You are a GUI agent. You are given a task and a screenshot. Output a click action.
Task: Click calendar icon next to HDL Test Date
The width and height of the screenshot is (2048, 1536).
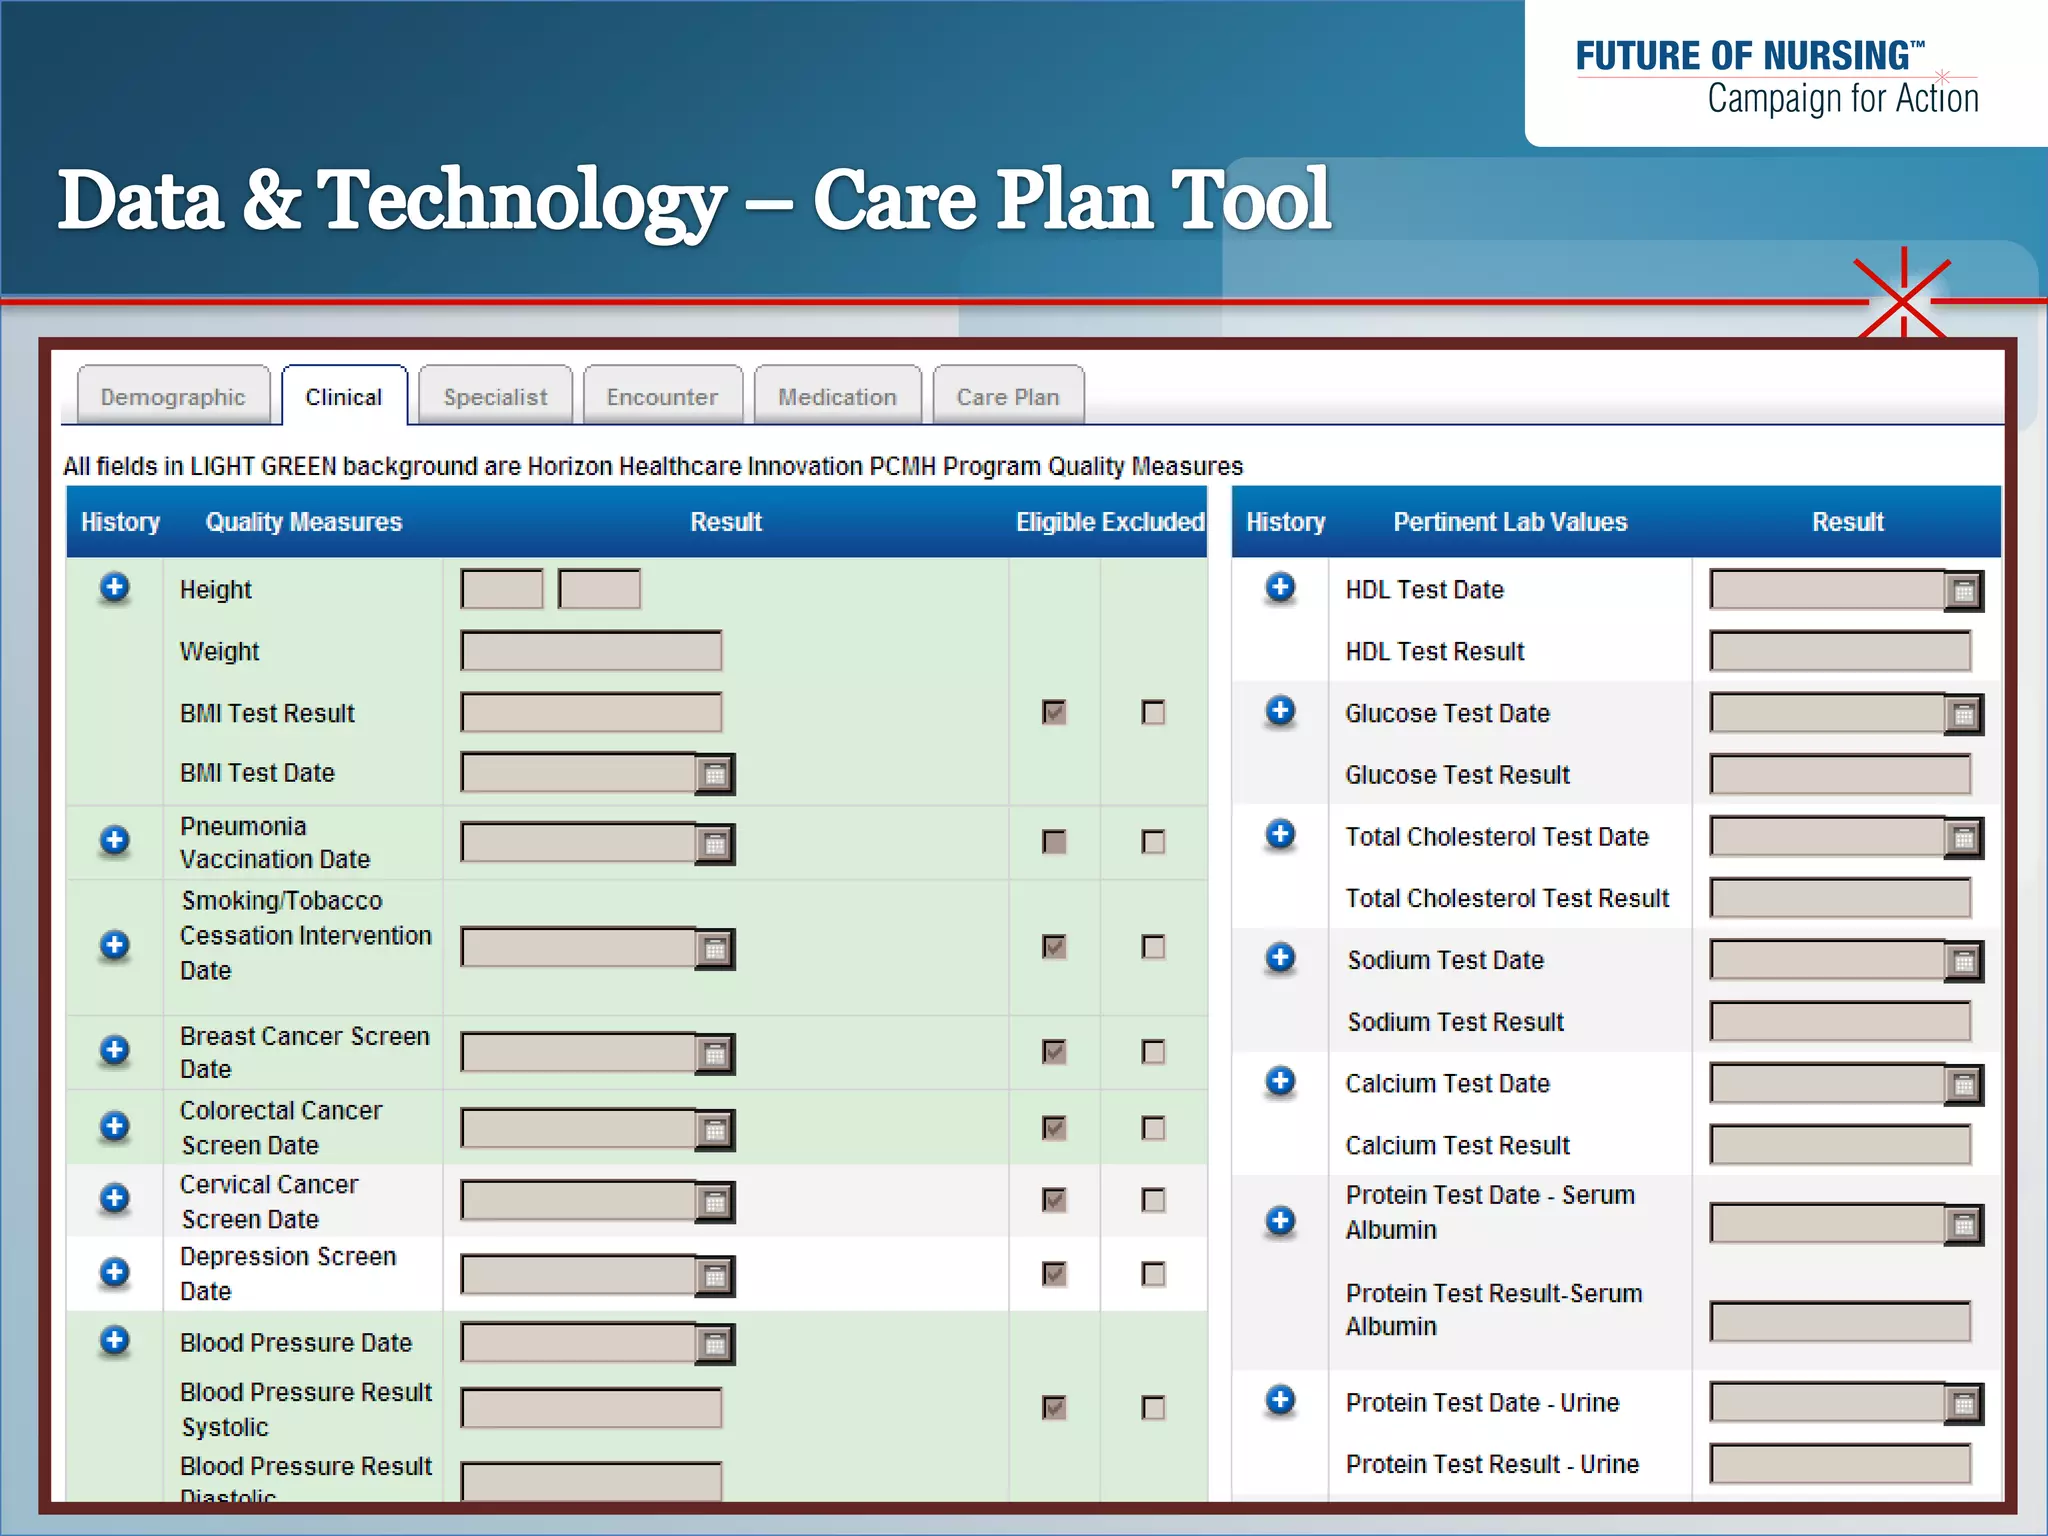1963,591
